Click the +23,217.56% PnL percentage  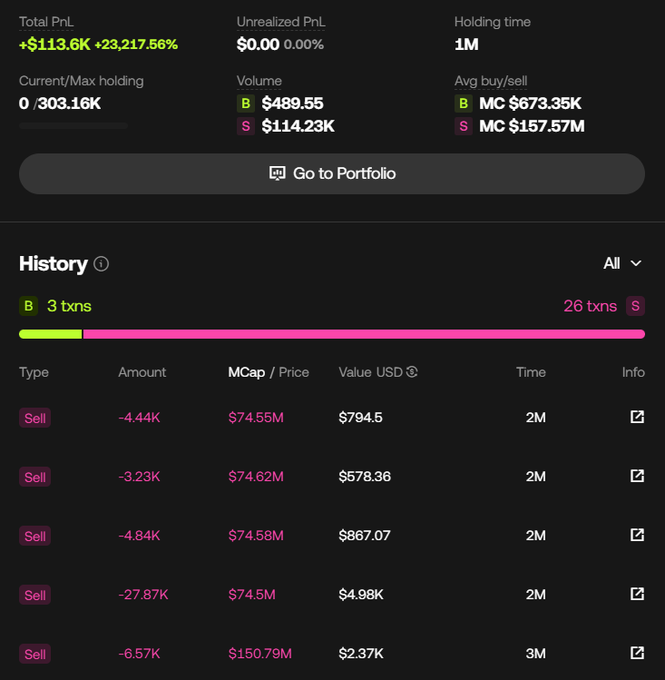click(x=136, y=44)
